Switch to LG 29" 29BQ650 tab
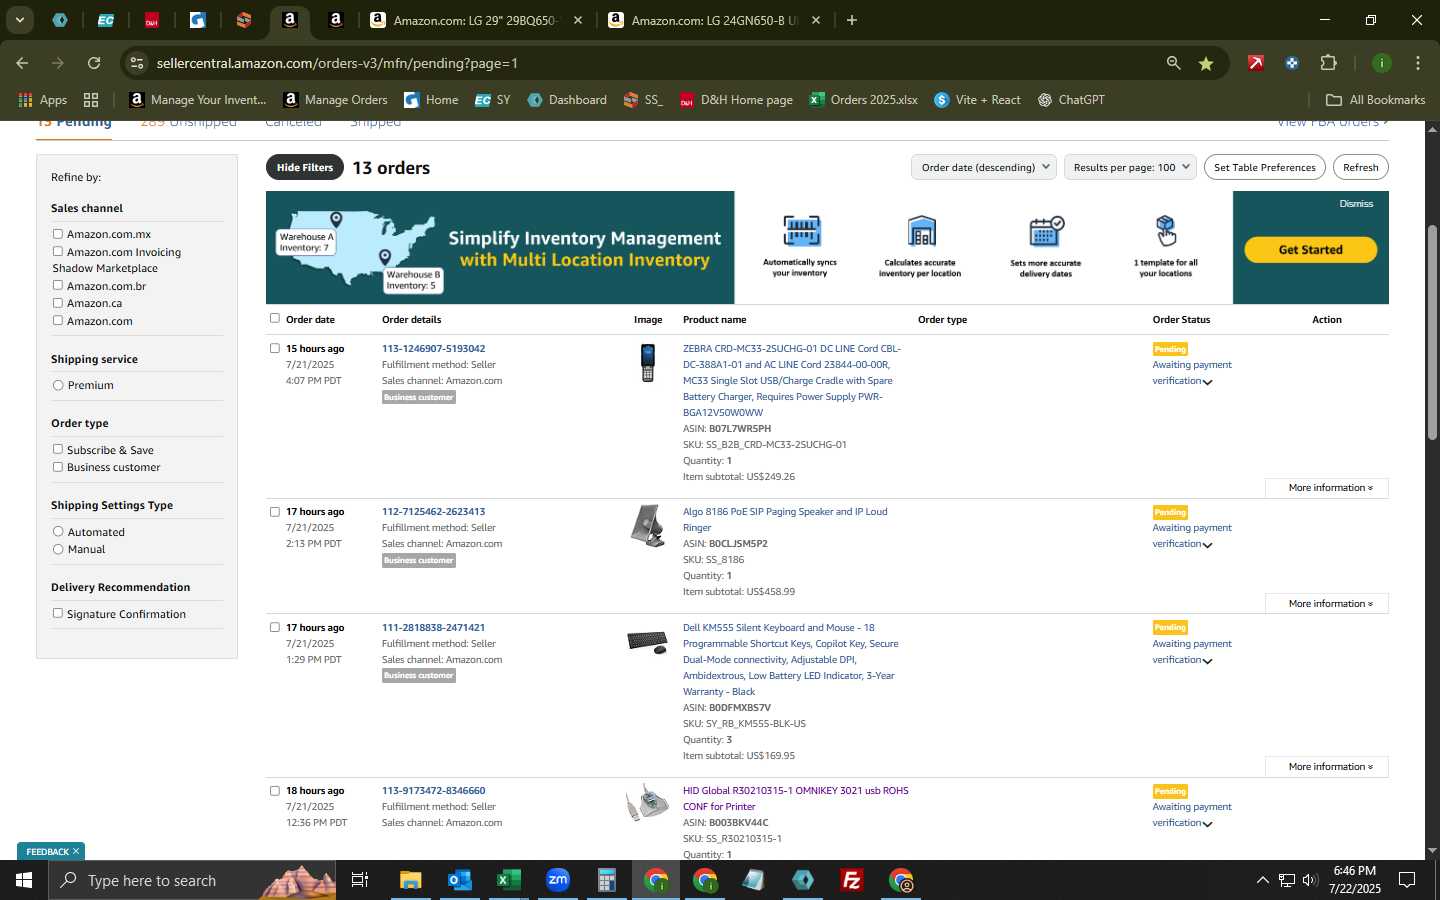Viewport: 1440px width, 900px height. pos(476,20)
